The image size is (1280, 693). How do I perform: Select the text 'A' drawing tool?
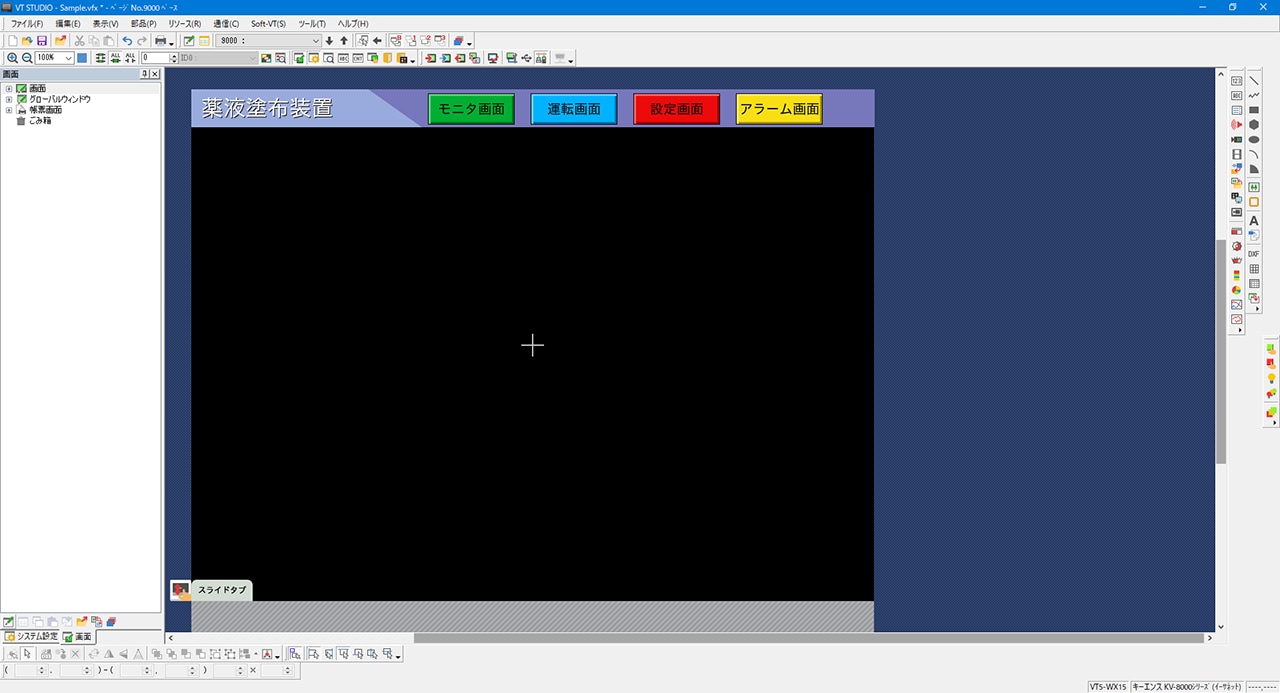pyautogui.click(x=1254, y=221)
